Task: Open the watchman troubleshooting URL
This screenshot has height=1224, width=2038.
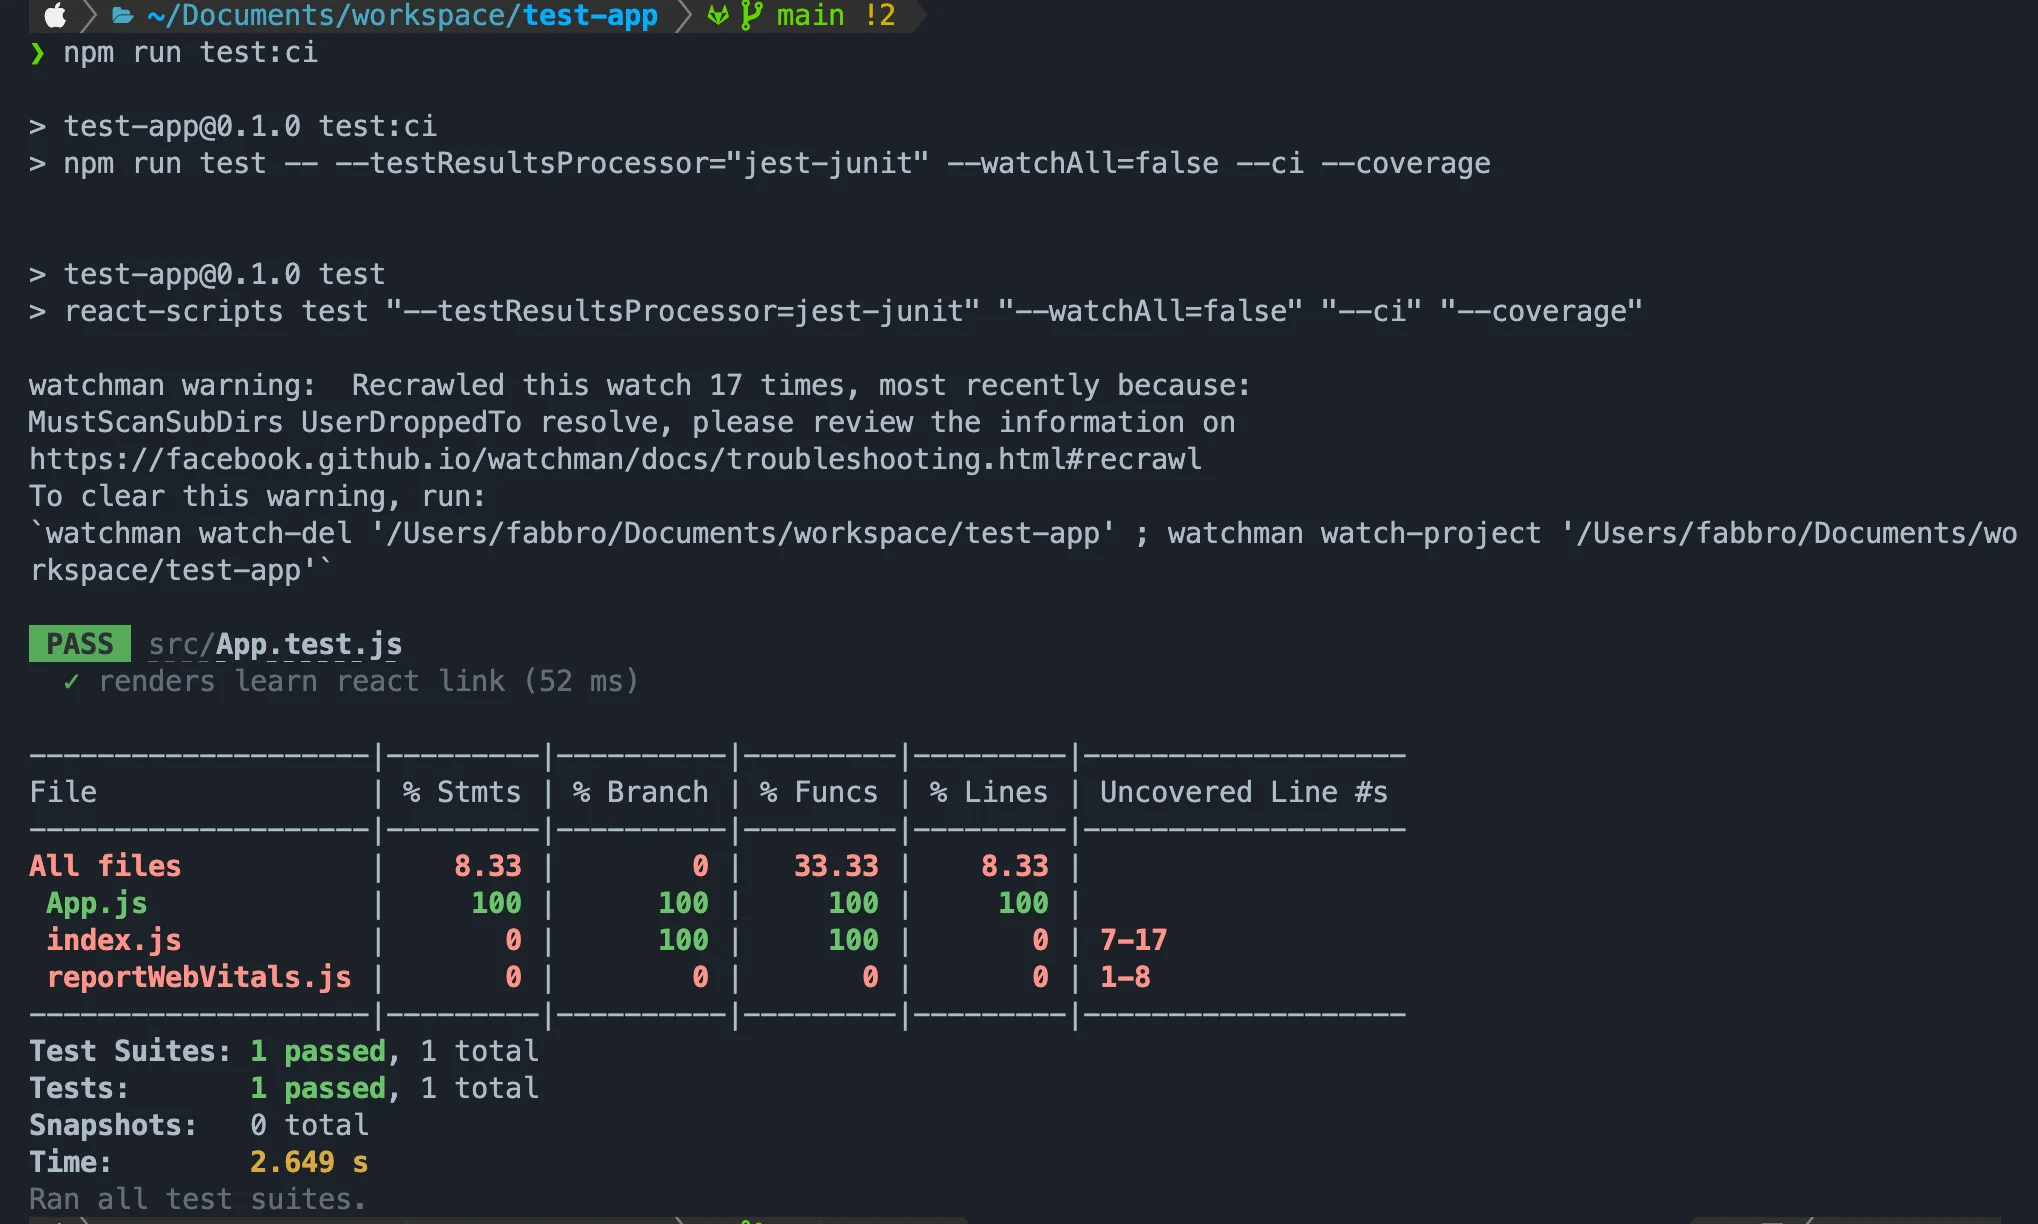Action: (614, 458)
